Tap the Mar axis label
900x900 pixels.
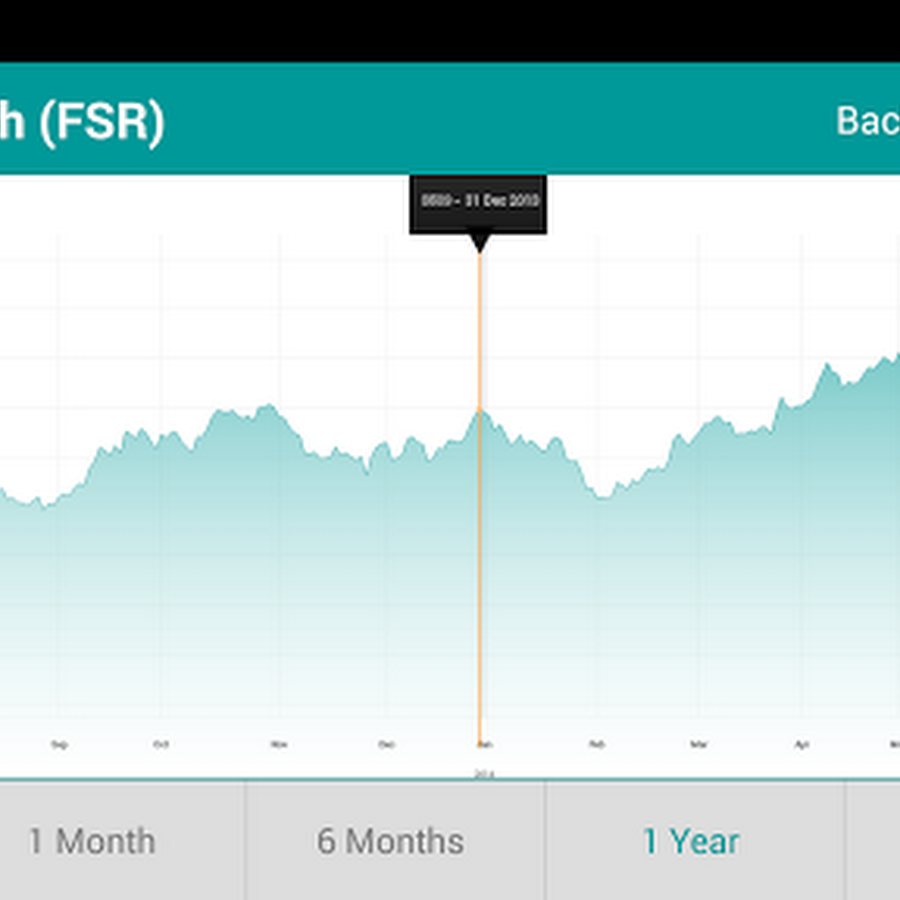click(699, 745)
